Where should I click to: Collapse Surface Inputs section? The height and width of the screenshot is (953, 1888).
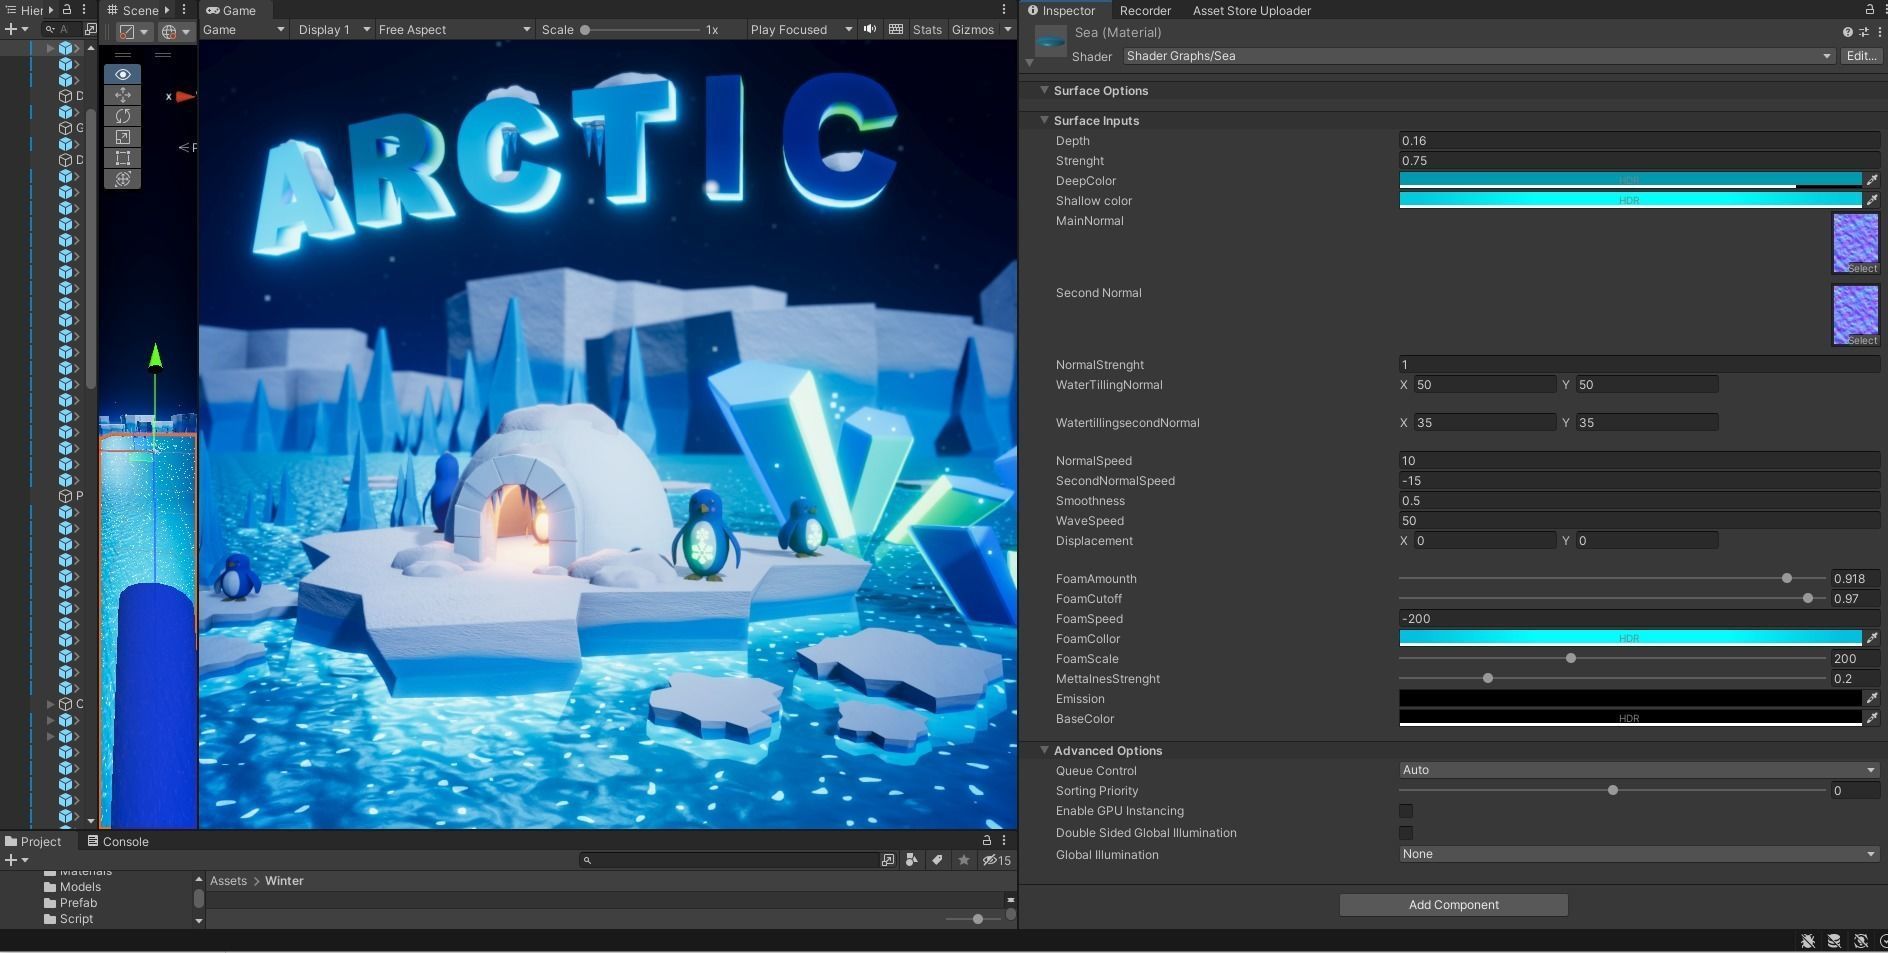(1044, 120)
